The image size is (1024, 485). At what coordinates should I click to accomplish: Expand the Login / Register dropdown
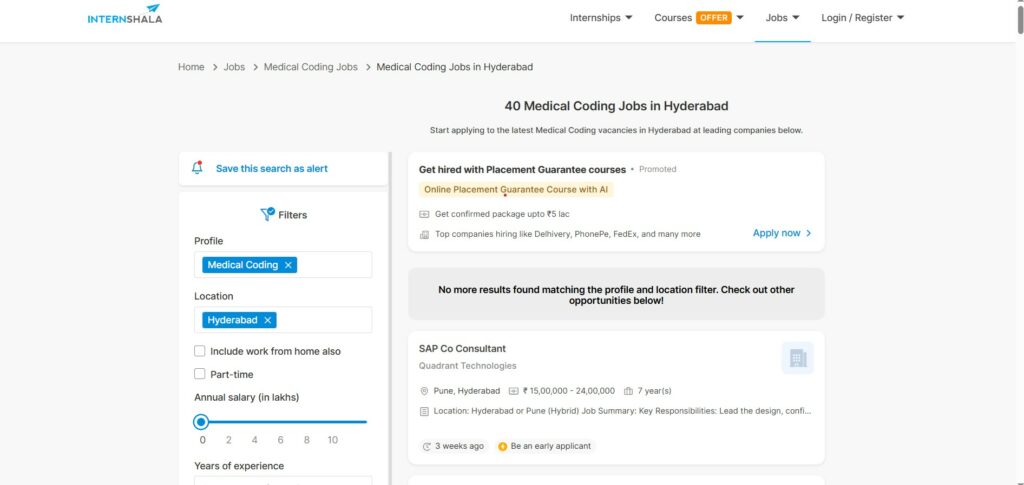[x=862, y=17]
